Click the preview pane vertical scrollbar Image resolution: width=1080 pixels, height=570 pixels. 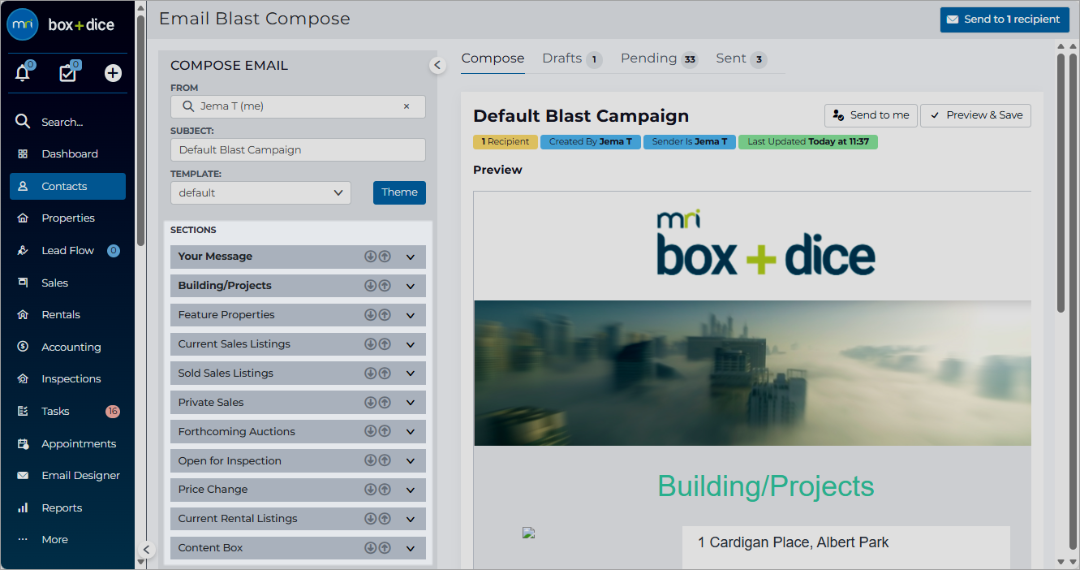1061,182
